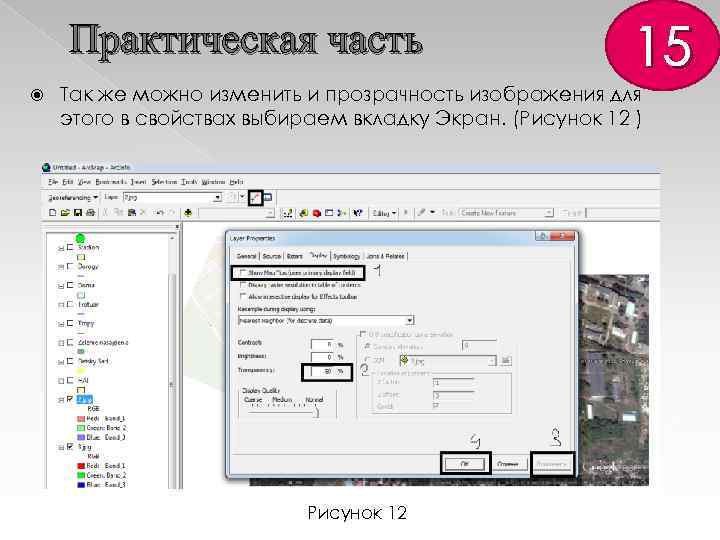This screenshot has width=720, height=540.
Task: Click the Apply button in Layer Properties
Action: (x=551, y=464)
